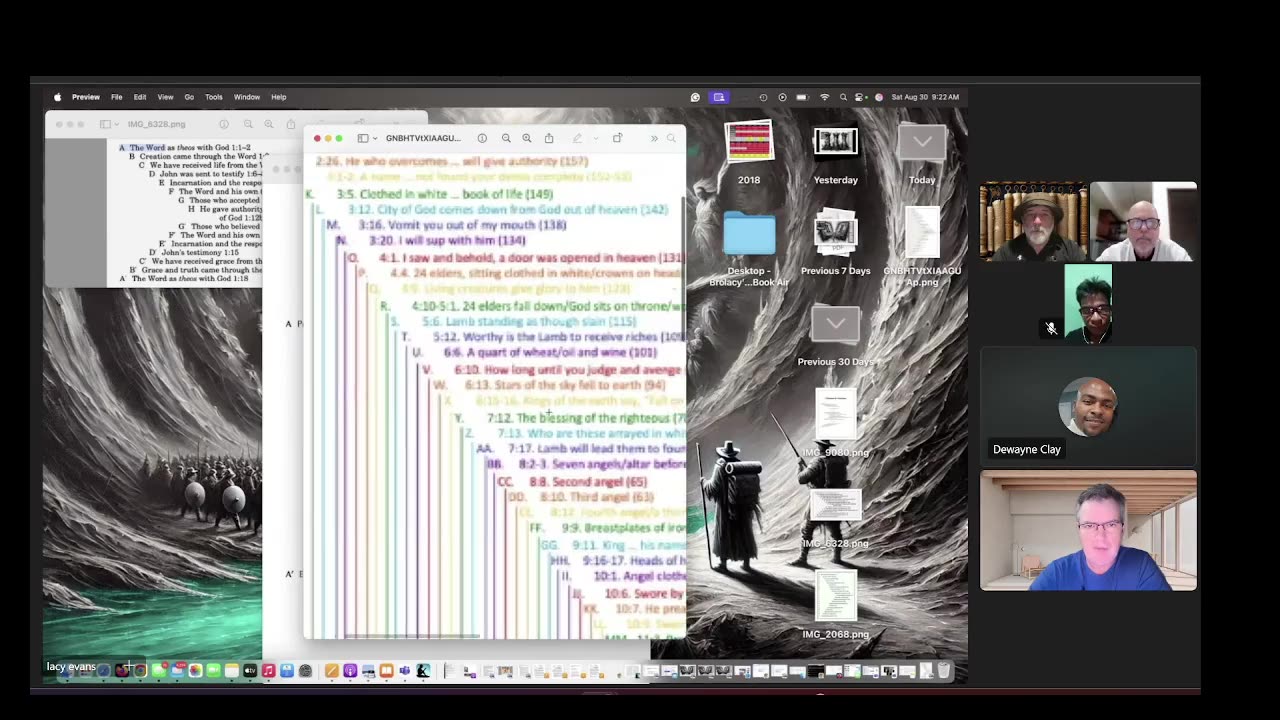
Task: Open the Go menu
Action: pyautogui.click(x=189, y=97)
